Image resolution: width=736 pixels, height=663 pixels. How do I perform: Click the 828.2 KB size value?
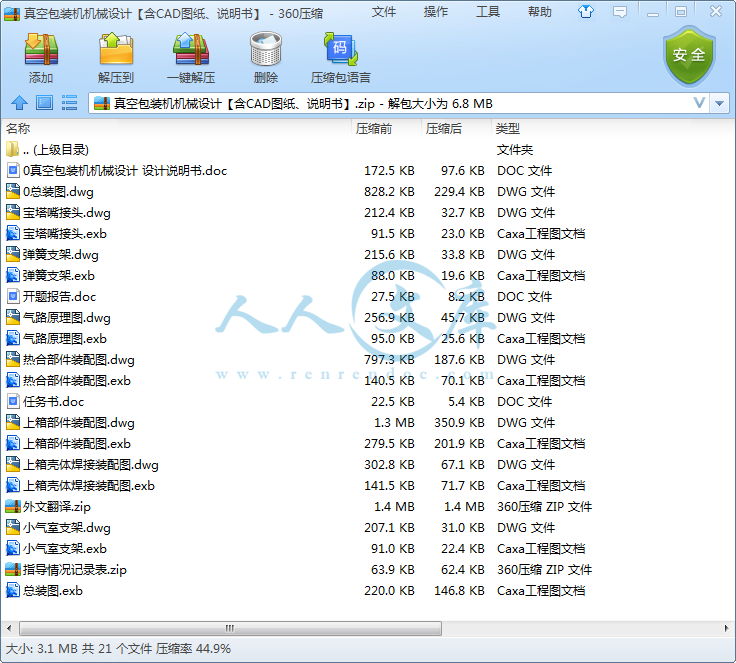389,192
